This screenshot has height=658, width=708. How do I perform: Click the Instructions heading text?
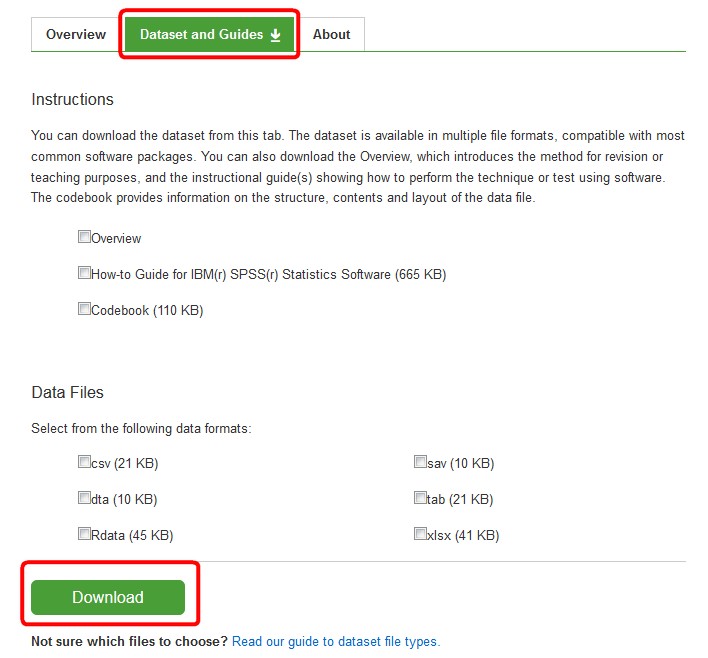click(72, 99)
